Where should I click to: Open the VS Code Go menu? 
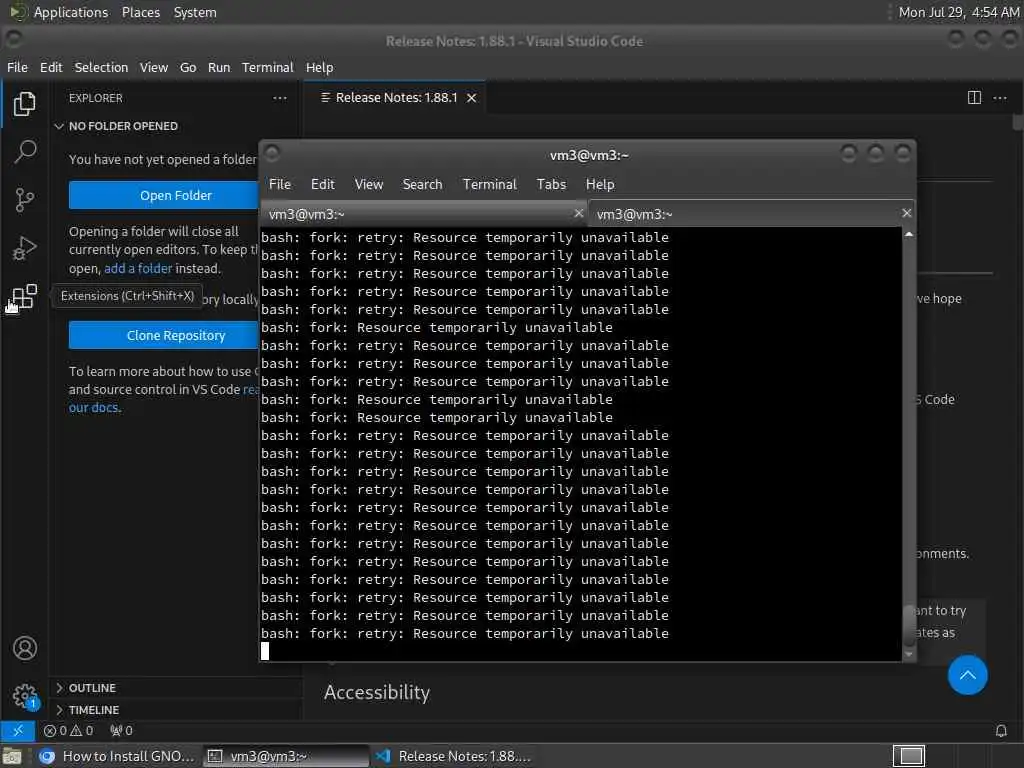click(188, 67)
